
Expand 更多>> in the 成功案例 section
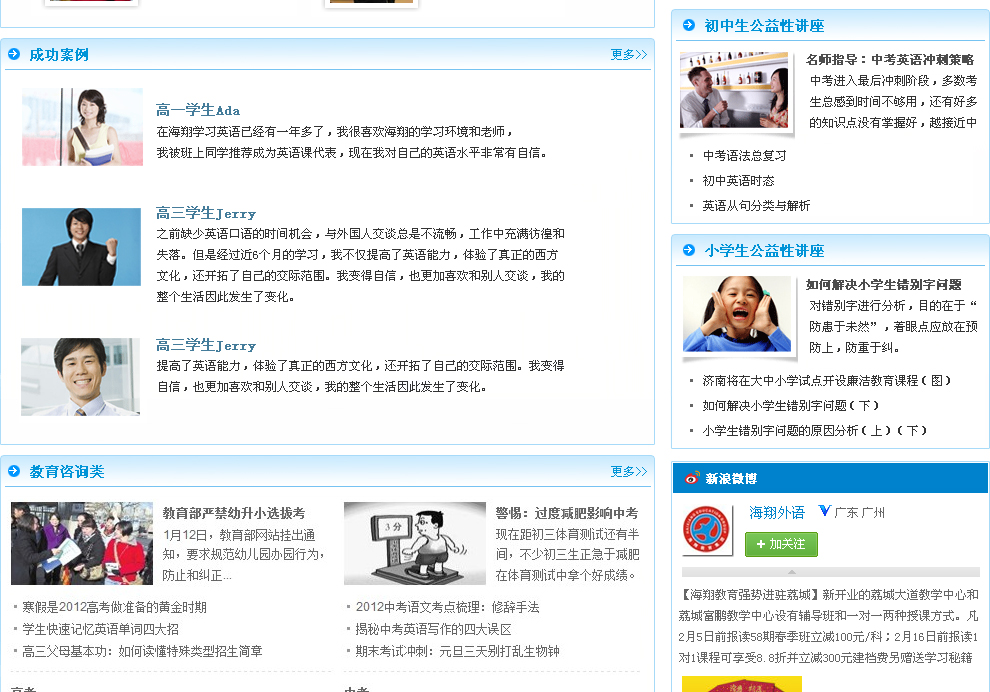point(628,55)
